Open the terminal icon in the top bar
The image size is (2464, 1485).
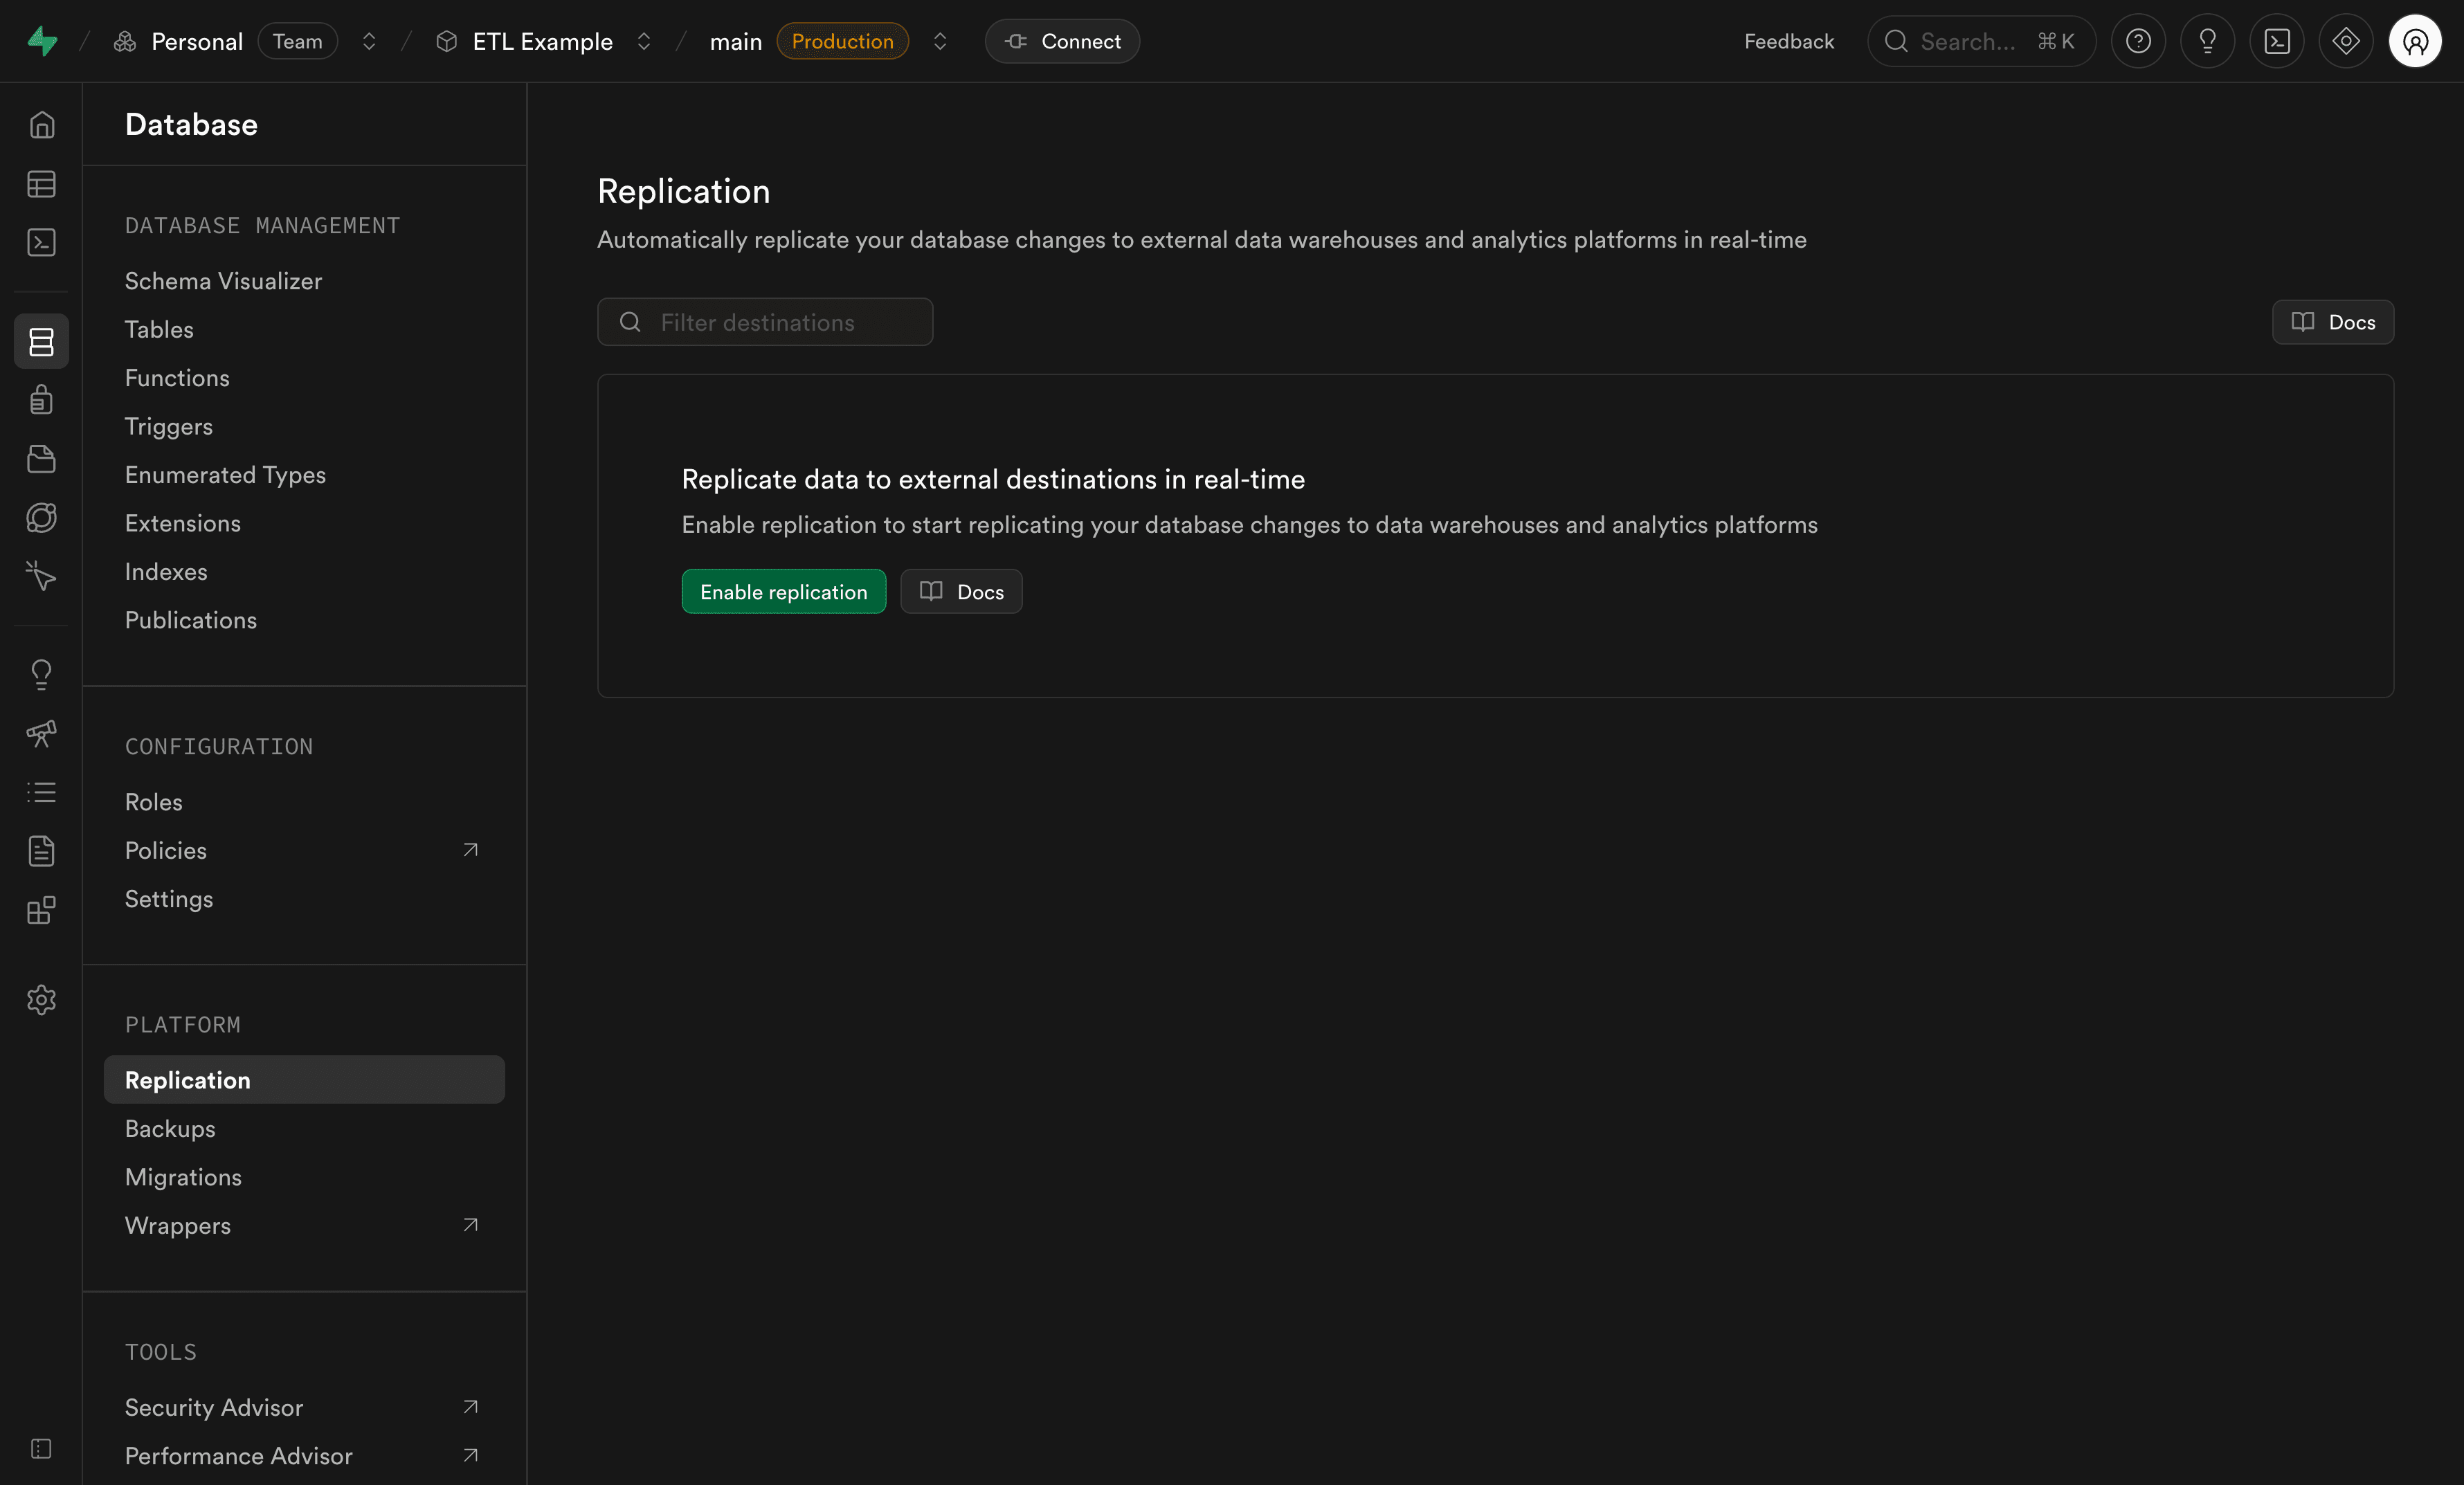(2277, 41)
